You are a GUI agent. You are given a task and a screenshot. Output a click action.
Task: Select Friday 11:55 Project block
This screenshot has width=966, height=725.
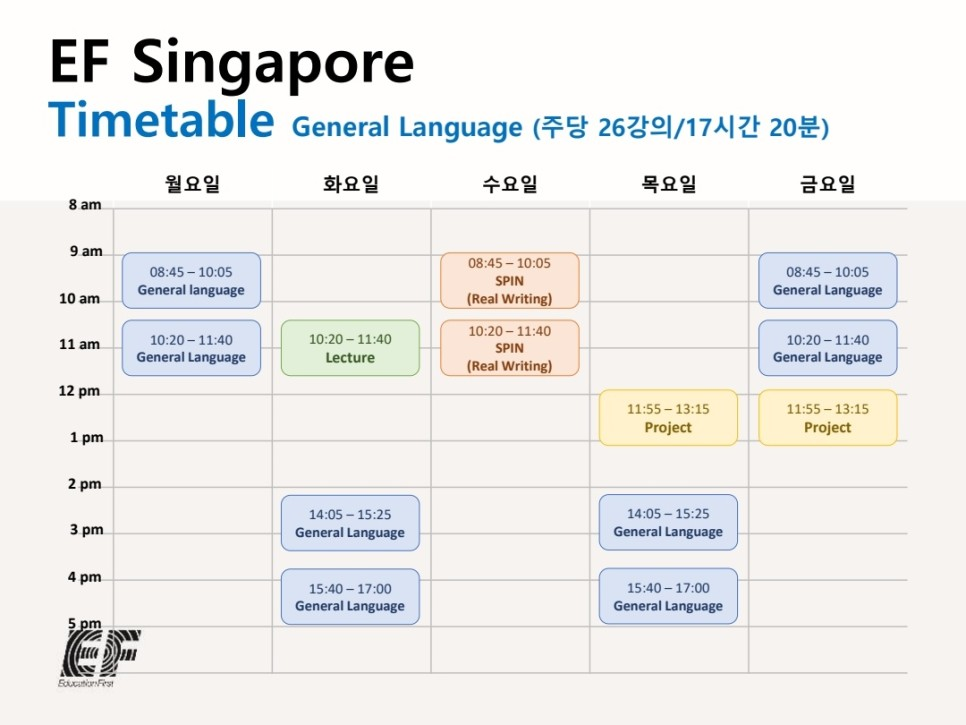click(827, 418)
